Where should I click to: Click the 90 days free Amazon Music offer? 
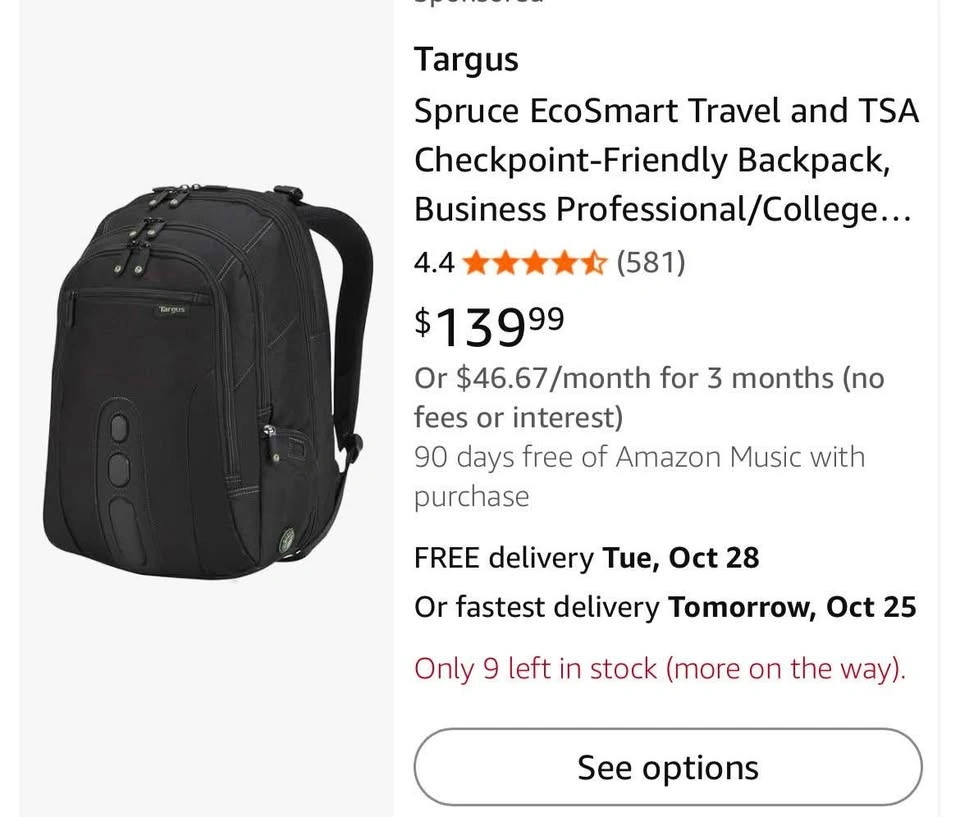point(639,458)
